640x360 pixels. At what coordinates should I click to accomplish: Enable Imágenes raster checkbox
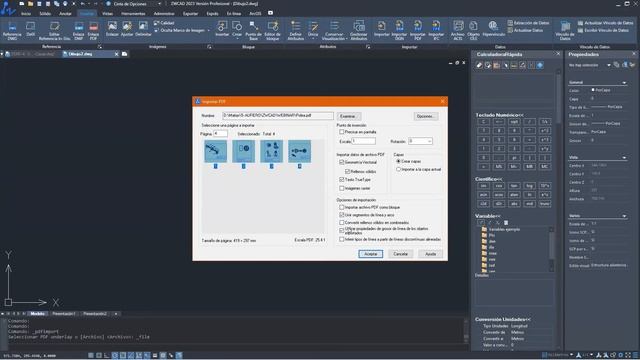coord(342,189)
